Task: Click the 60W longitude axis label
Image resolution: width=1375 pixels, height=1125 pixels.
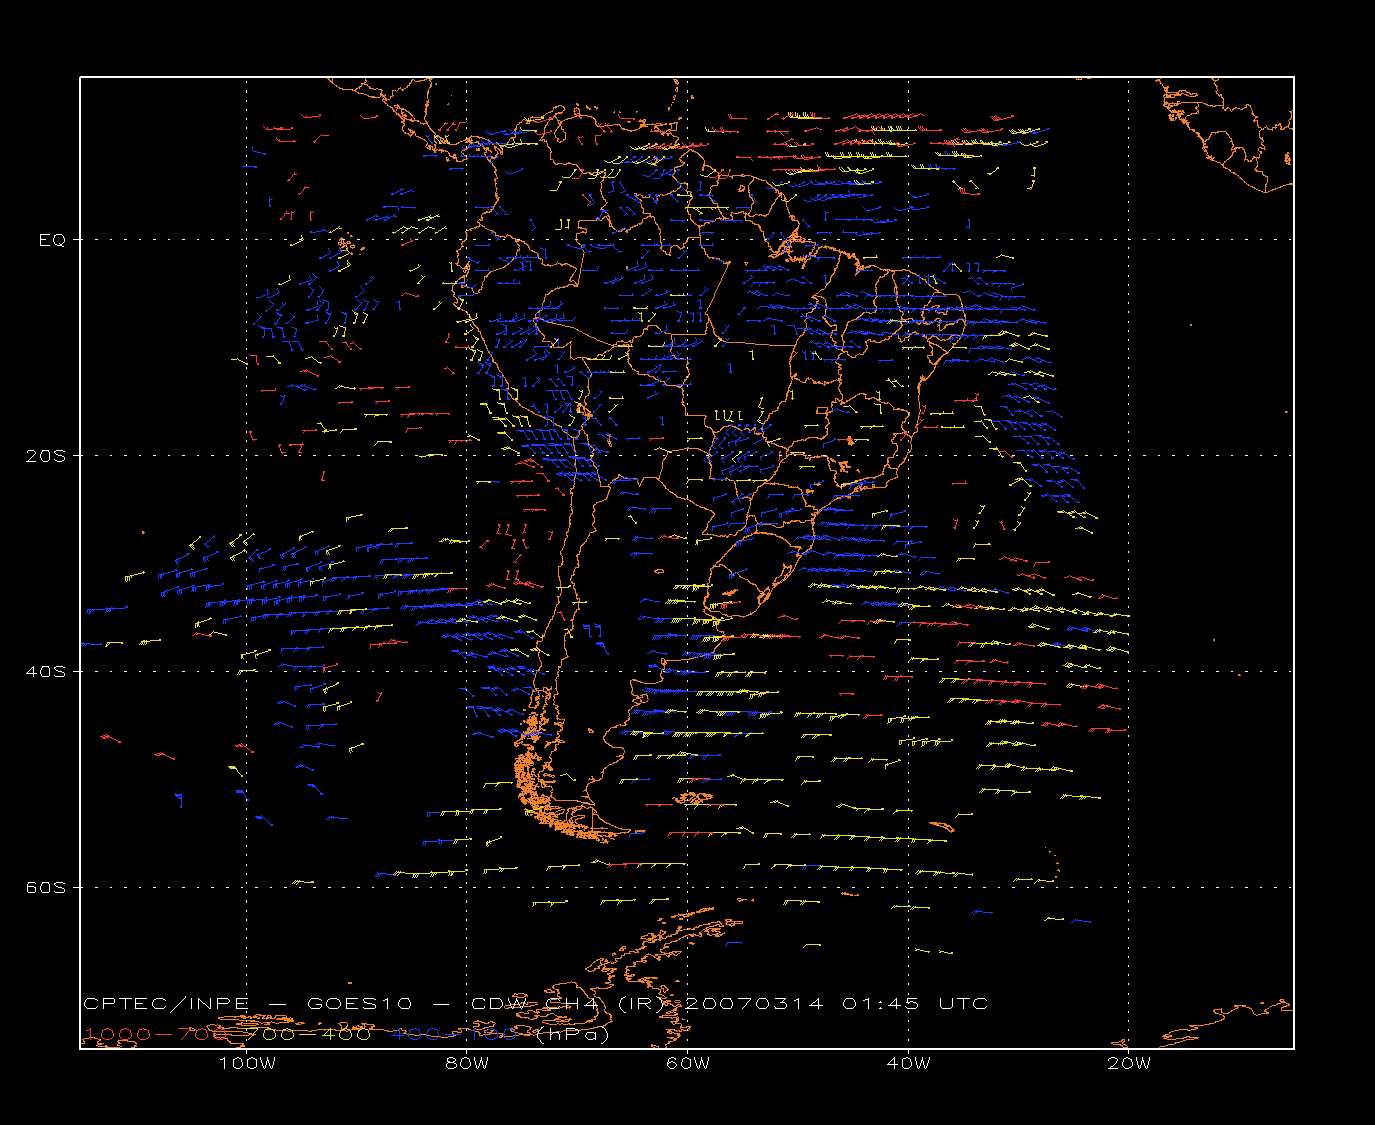Action: [688, 1064]
